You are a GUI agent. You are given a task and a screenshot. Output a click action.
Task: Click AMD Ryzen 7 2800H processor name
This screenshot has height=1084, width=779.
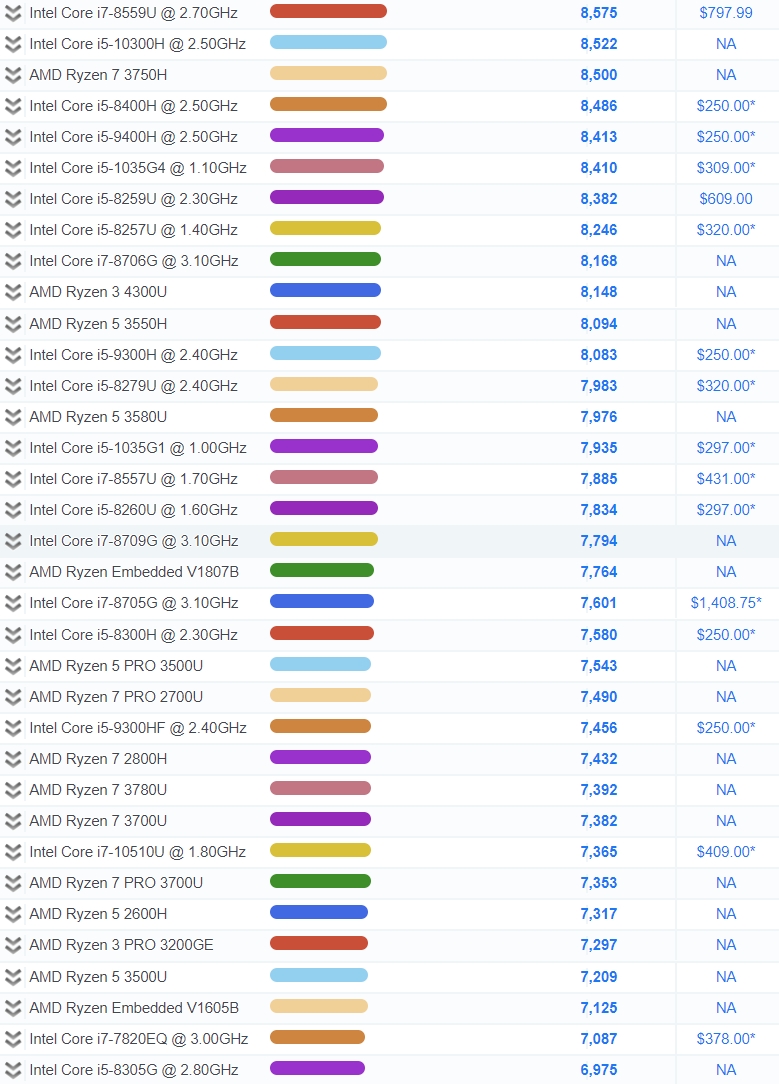pos(98,759)
